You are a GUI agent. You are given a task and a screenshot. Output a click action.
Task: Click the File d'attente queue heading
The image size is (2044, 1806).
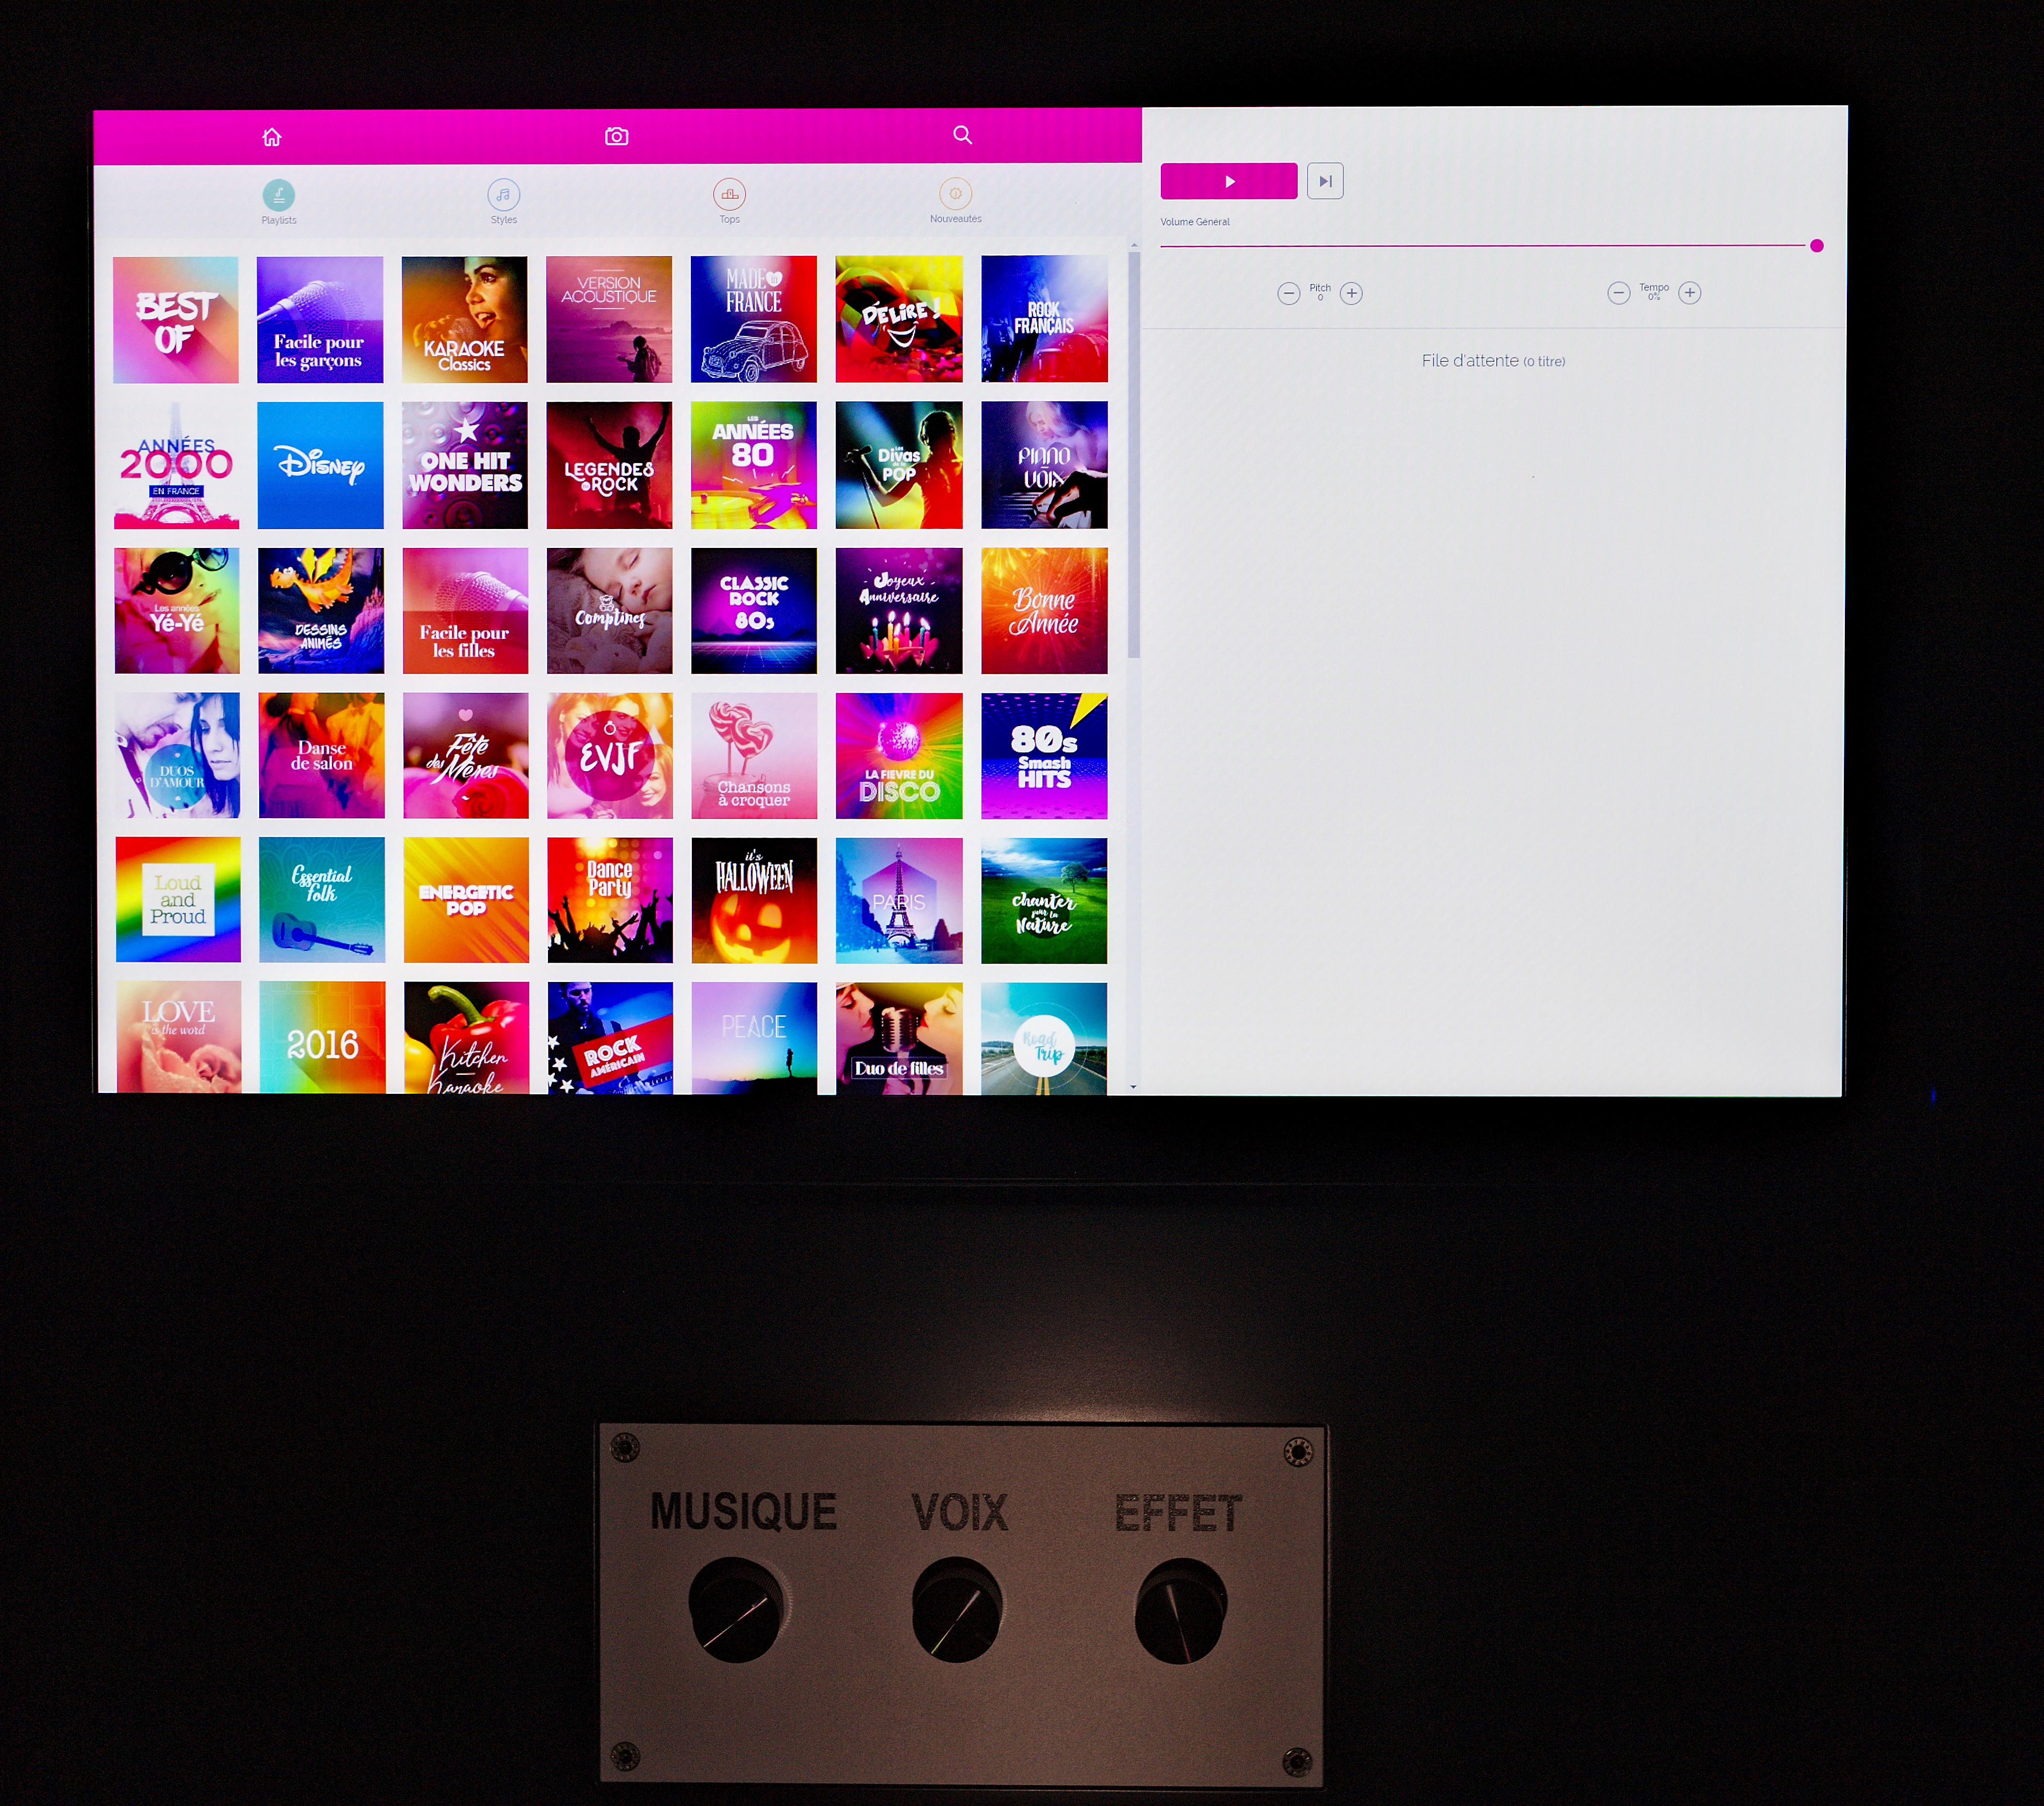(1493, 361)
